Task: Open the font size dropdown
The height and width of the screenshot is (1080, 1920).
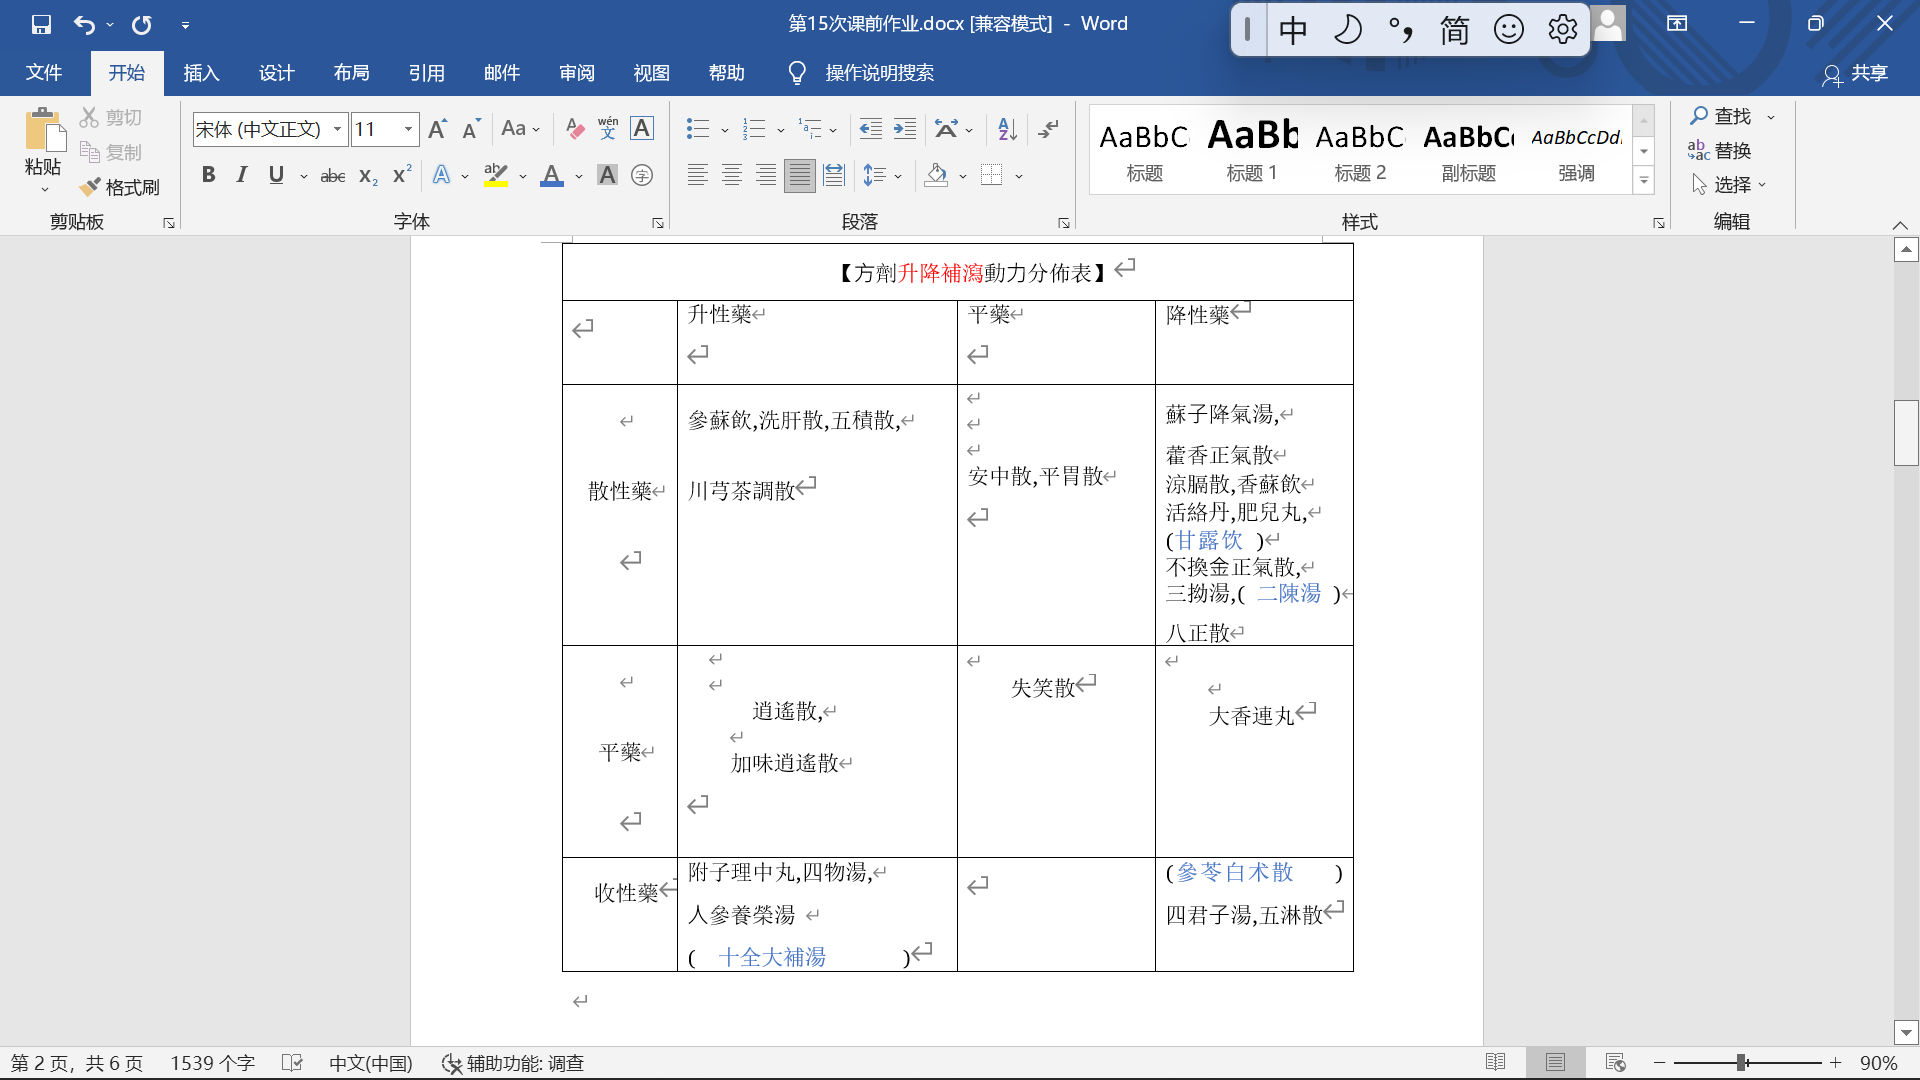Action: click(408, 129)
